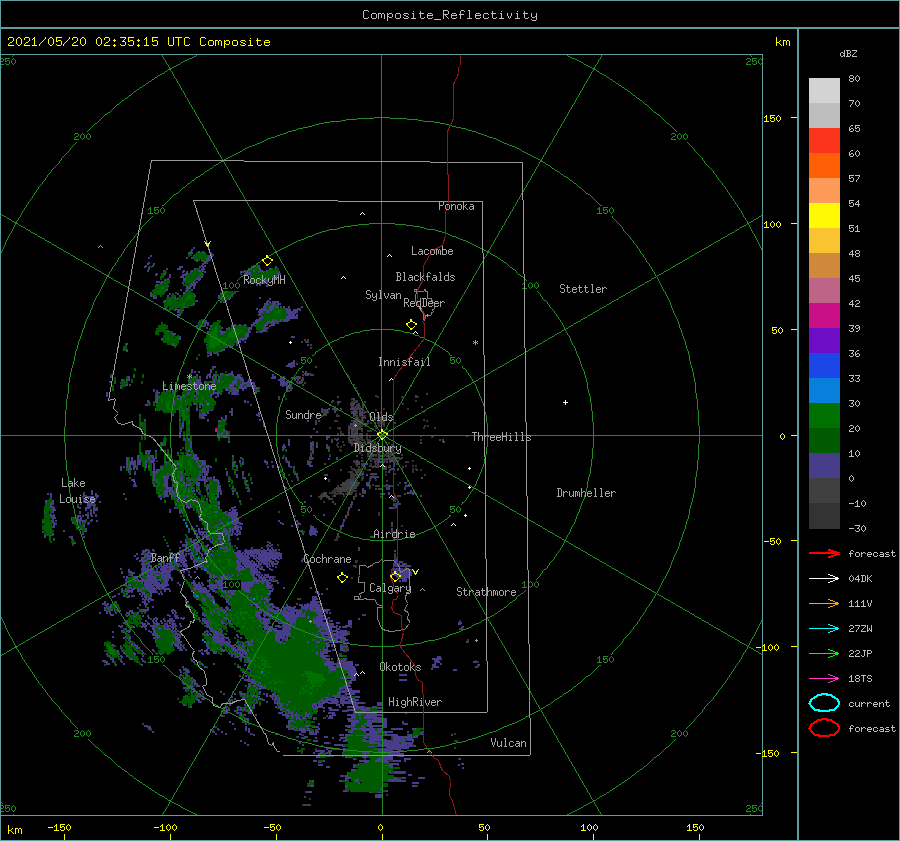
Task: Click the Stettler city label
Action: pos(583,289)
